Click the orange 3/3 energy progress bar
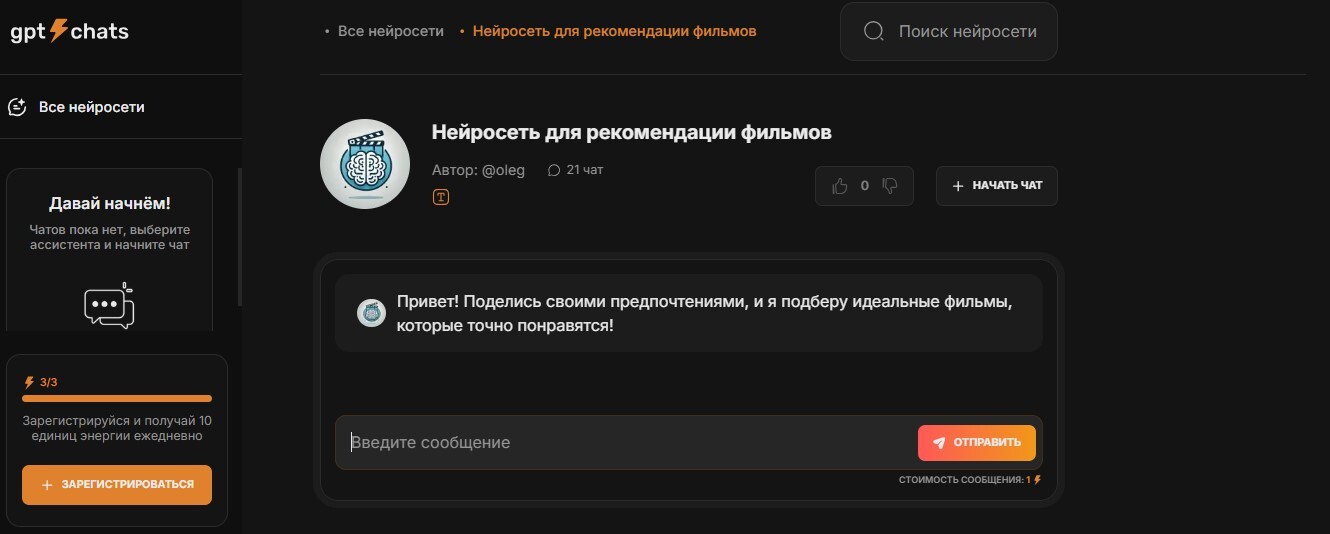 click(117, 398)
